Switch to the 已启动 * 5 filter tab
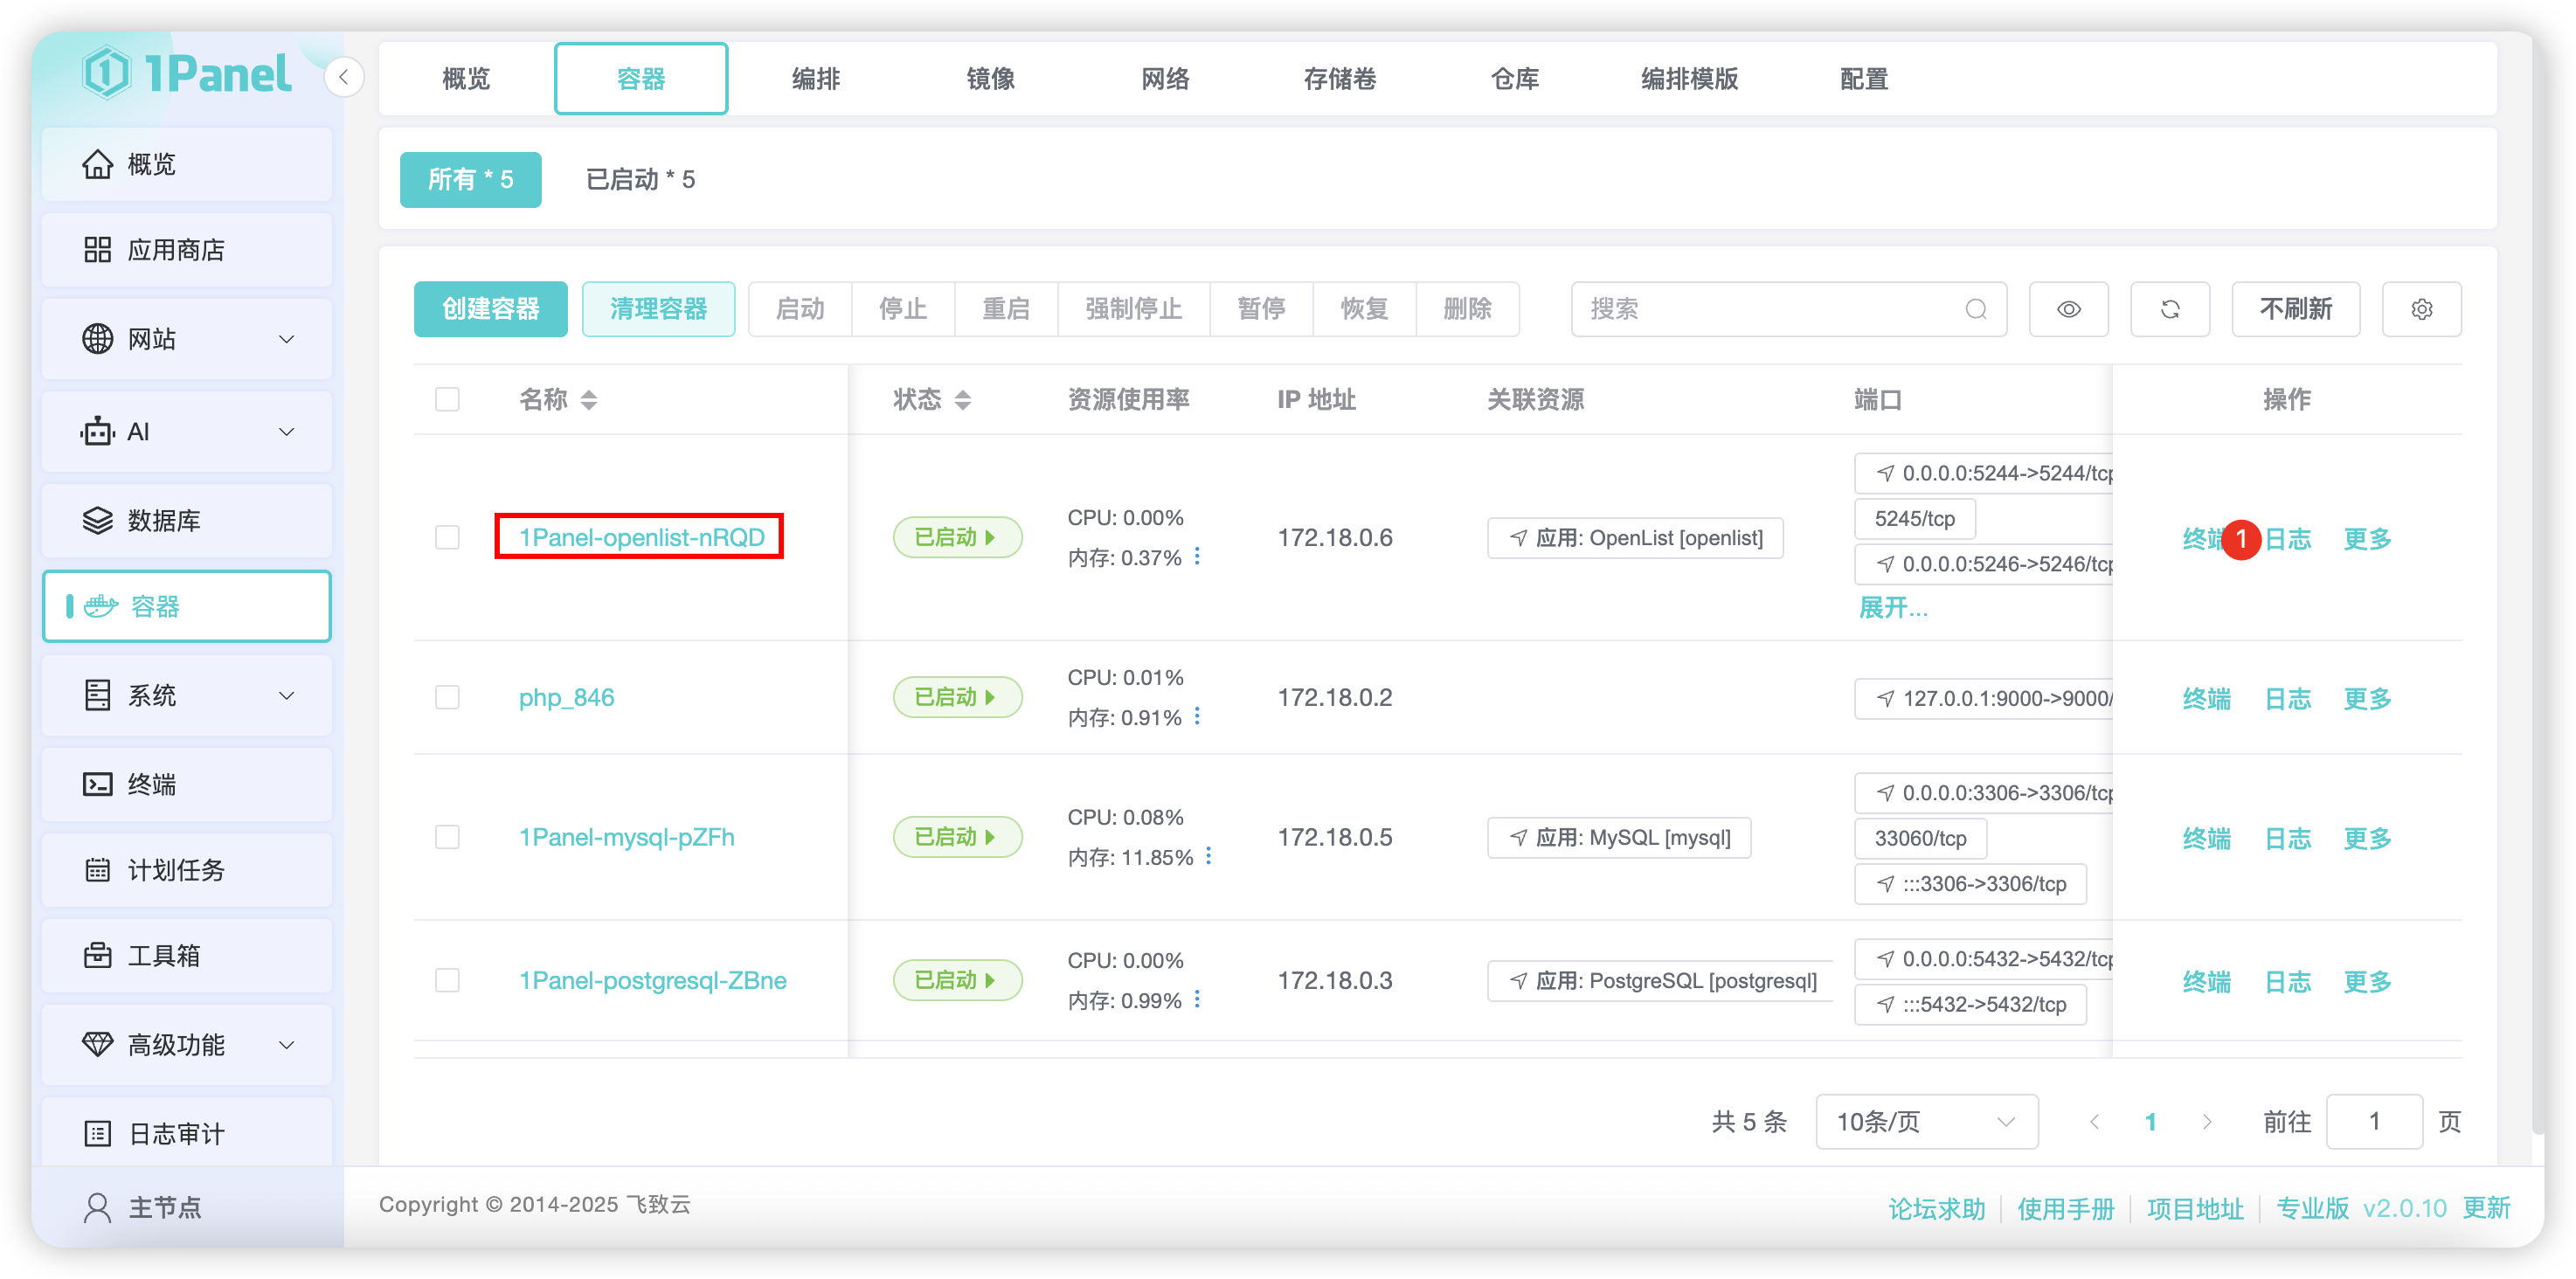 640,179
